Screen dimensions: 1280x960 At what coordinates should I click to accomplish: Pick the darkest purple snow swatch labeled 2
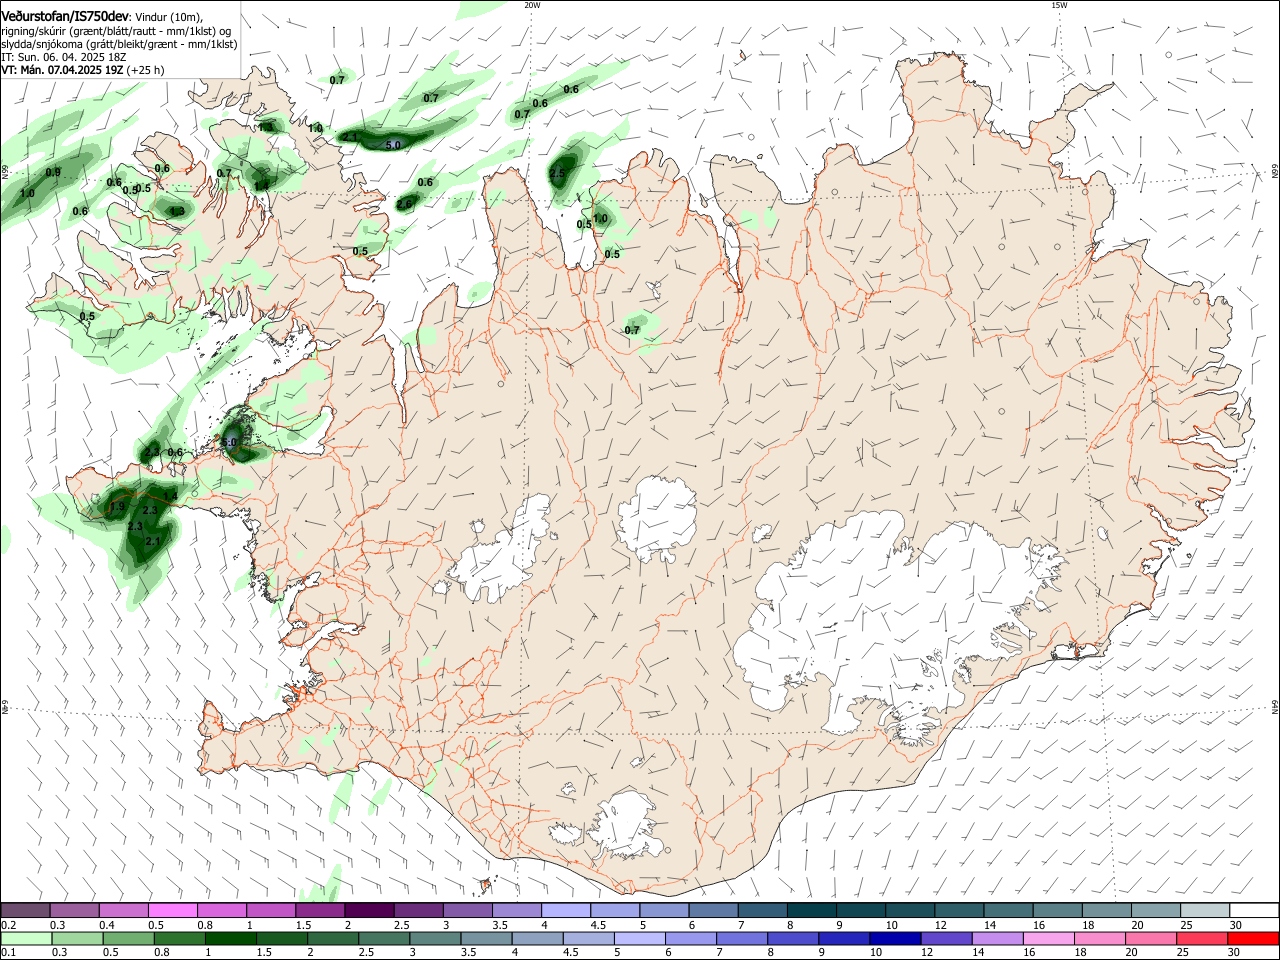pyautogui.click(x=369, y=910)
